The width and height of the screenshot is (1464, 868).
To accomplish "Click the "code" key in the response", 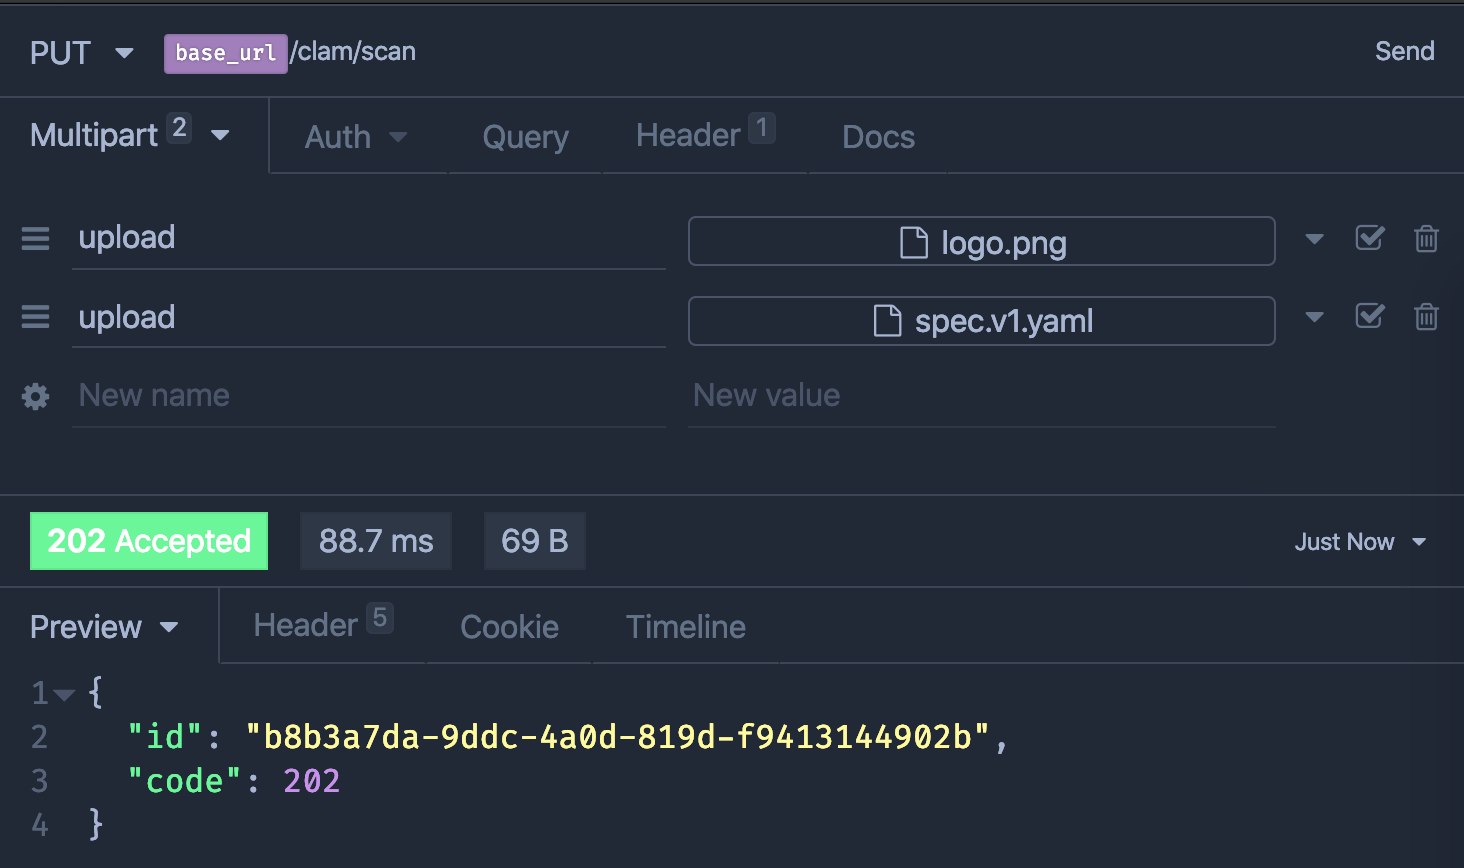I will click(x=185, y=781).
